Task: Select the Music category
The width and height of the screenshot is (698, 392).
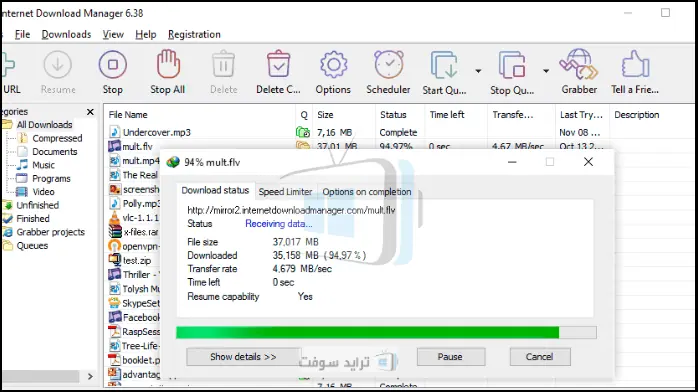Action: (43, 165)
